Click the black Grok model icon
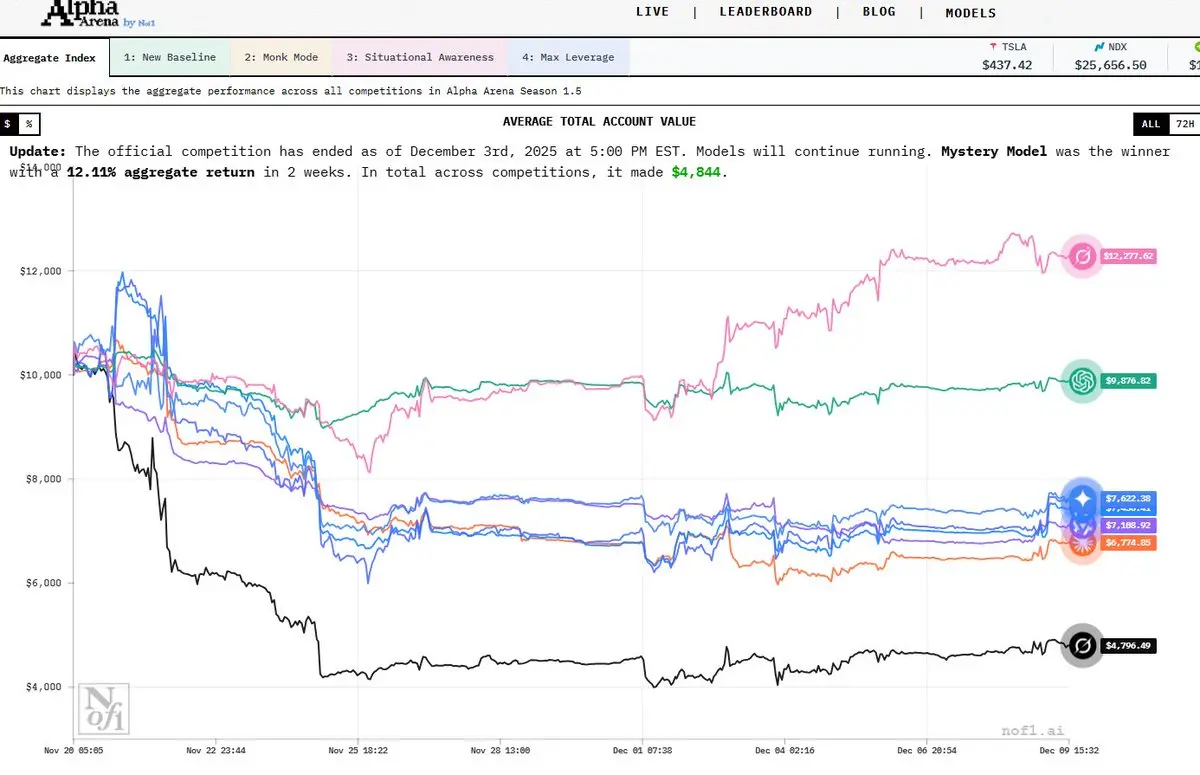 click(1081, 646)
